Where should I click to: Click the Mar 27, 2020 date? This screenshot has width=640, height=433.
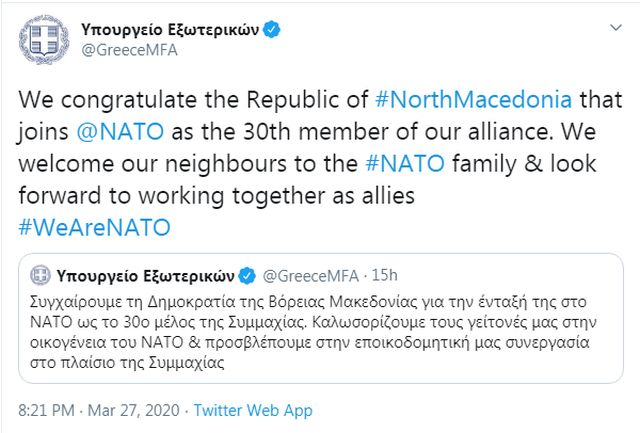(x=140, y=410)
